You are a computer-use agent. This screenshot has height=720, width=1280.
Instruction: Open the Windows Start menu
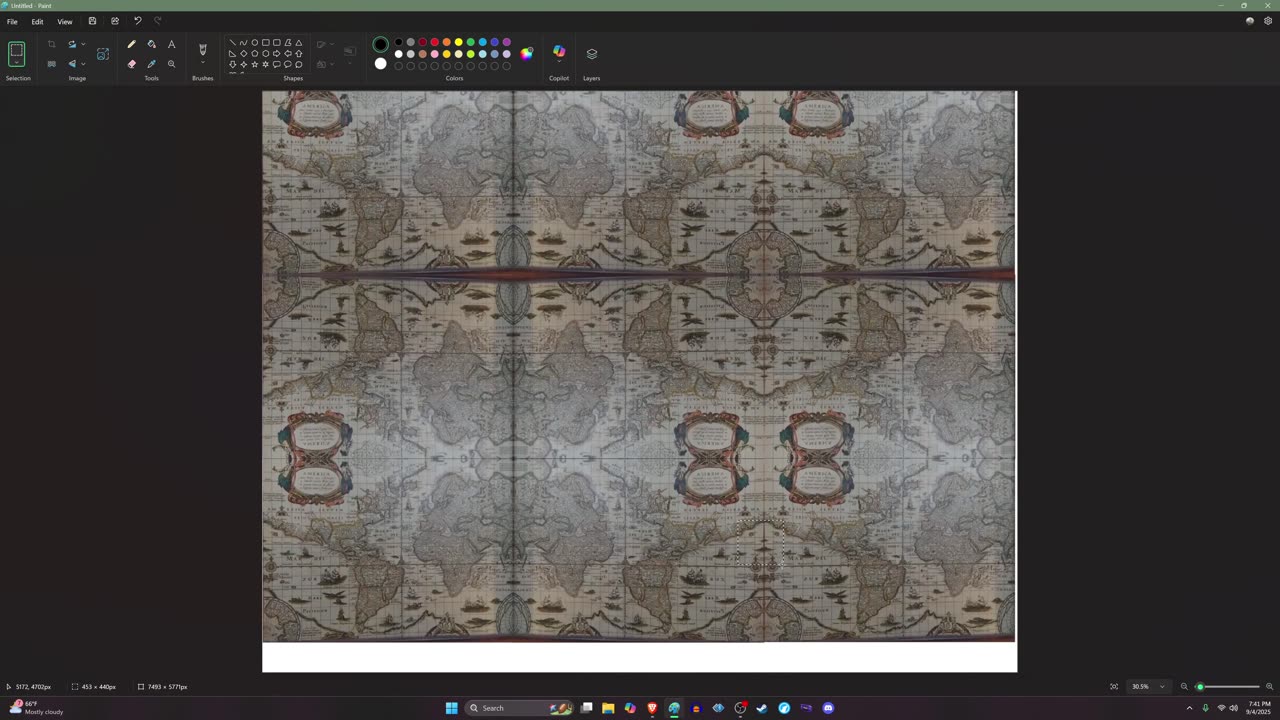tap(451, 708)
